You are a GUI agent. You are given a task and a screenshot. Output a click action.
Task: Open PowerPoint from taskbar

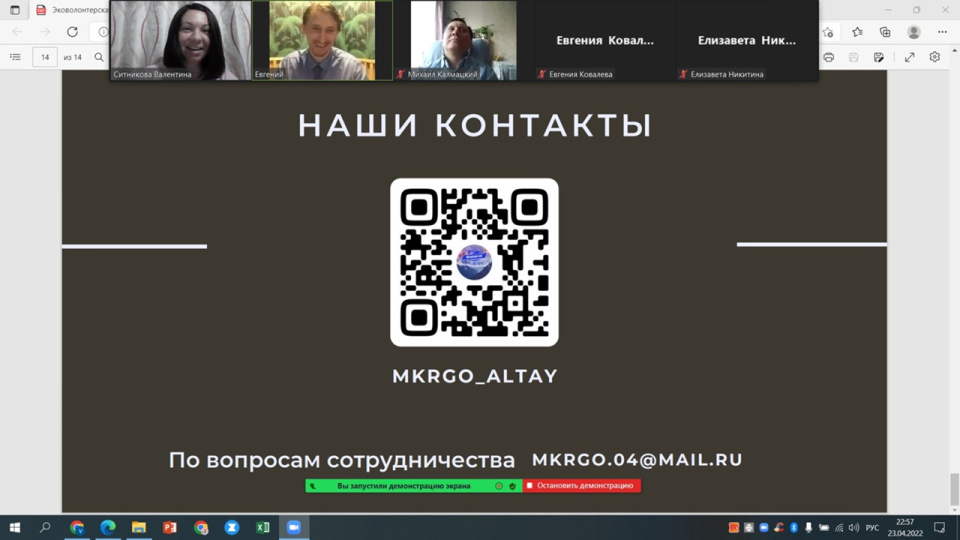(x=170, y=527)
